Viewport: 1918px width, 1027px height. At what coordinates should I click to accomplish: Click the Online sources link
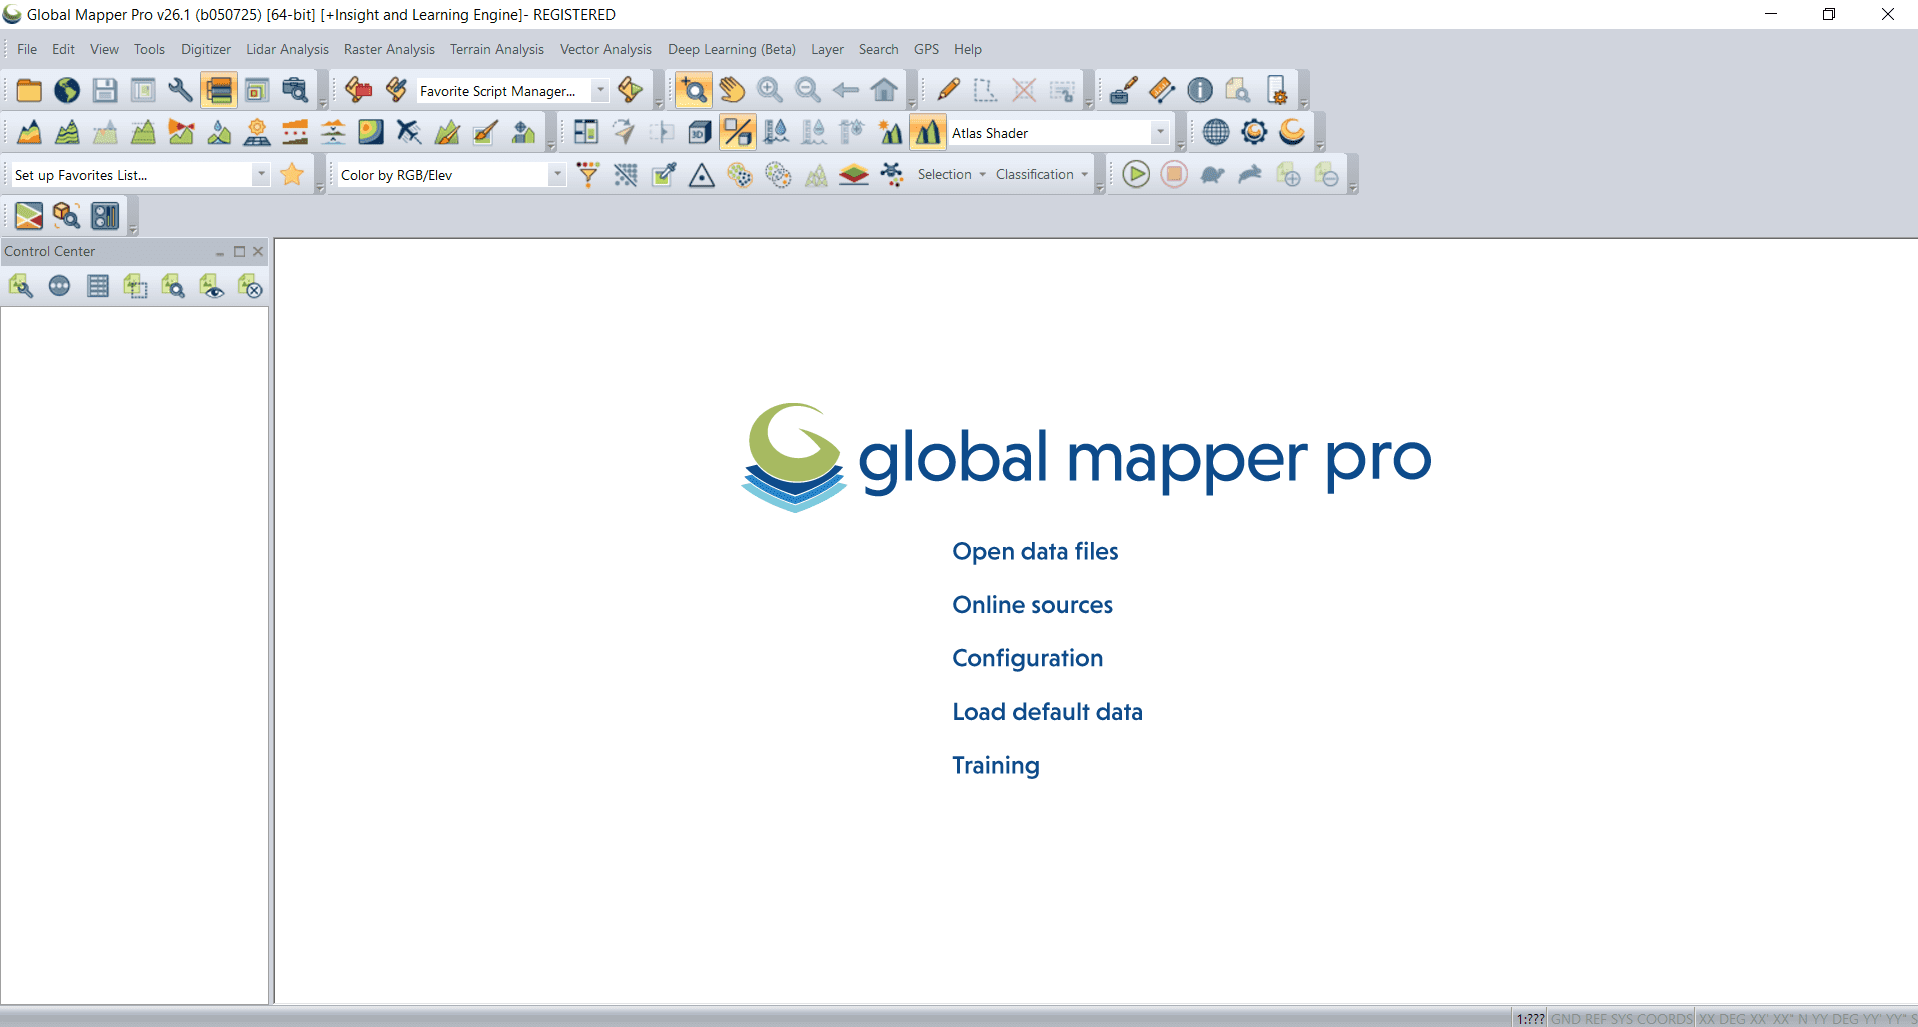pyautogui.click(x=1032, y=604)
